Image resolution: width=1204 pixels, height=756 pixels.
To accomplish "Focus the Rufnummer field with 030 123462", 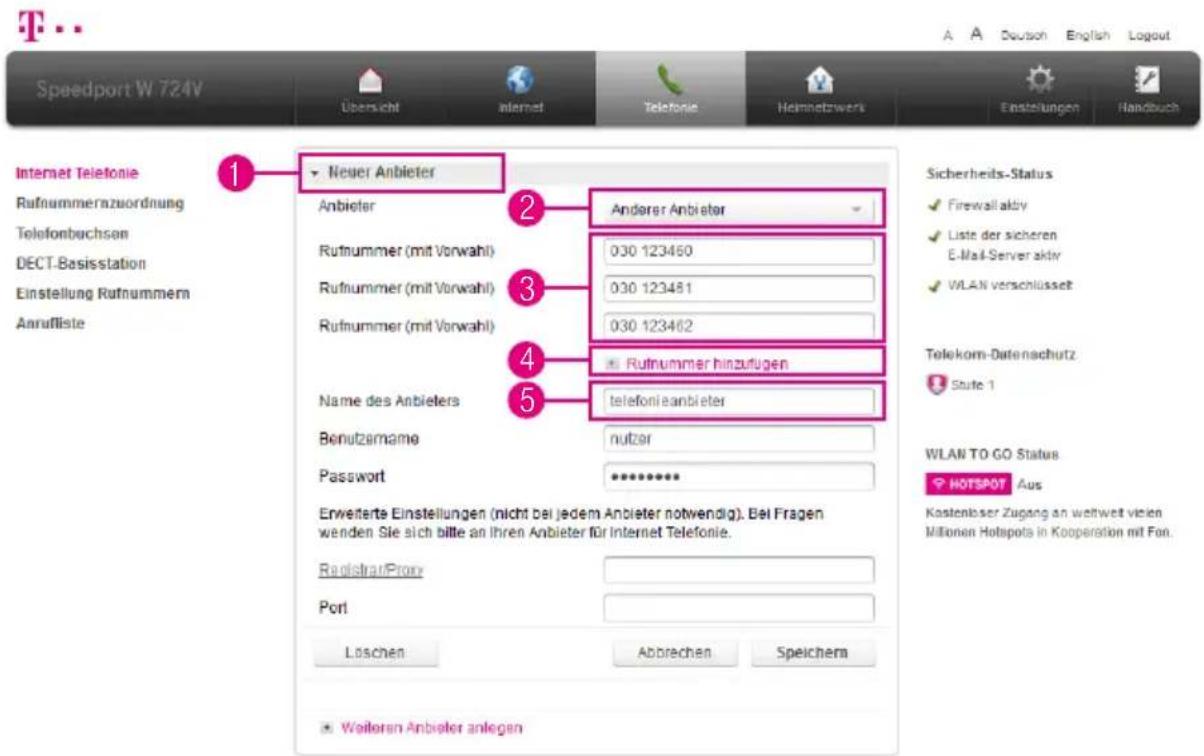I will coord(739,326).
